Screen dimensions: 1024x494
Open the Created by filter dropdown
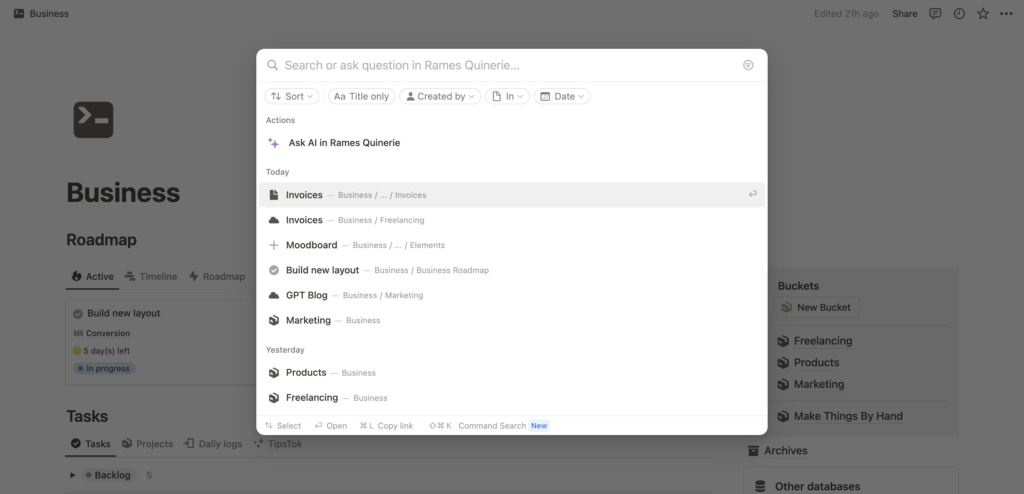pyautogui.click(x=440, y=96)
